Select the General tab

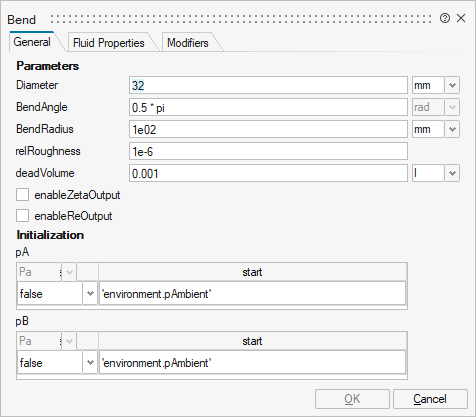[x=32, y=42]
